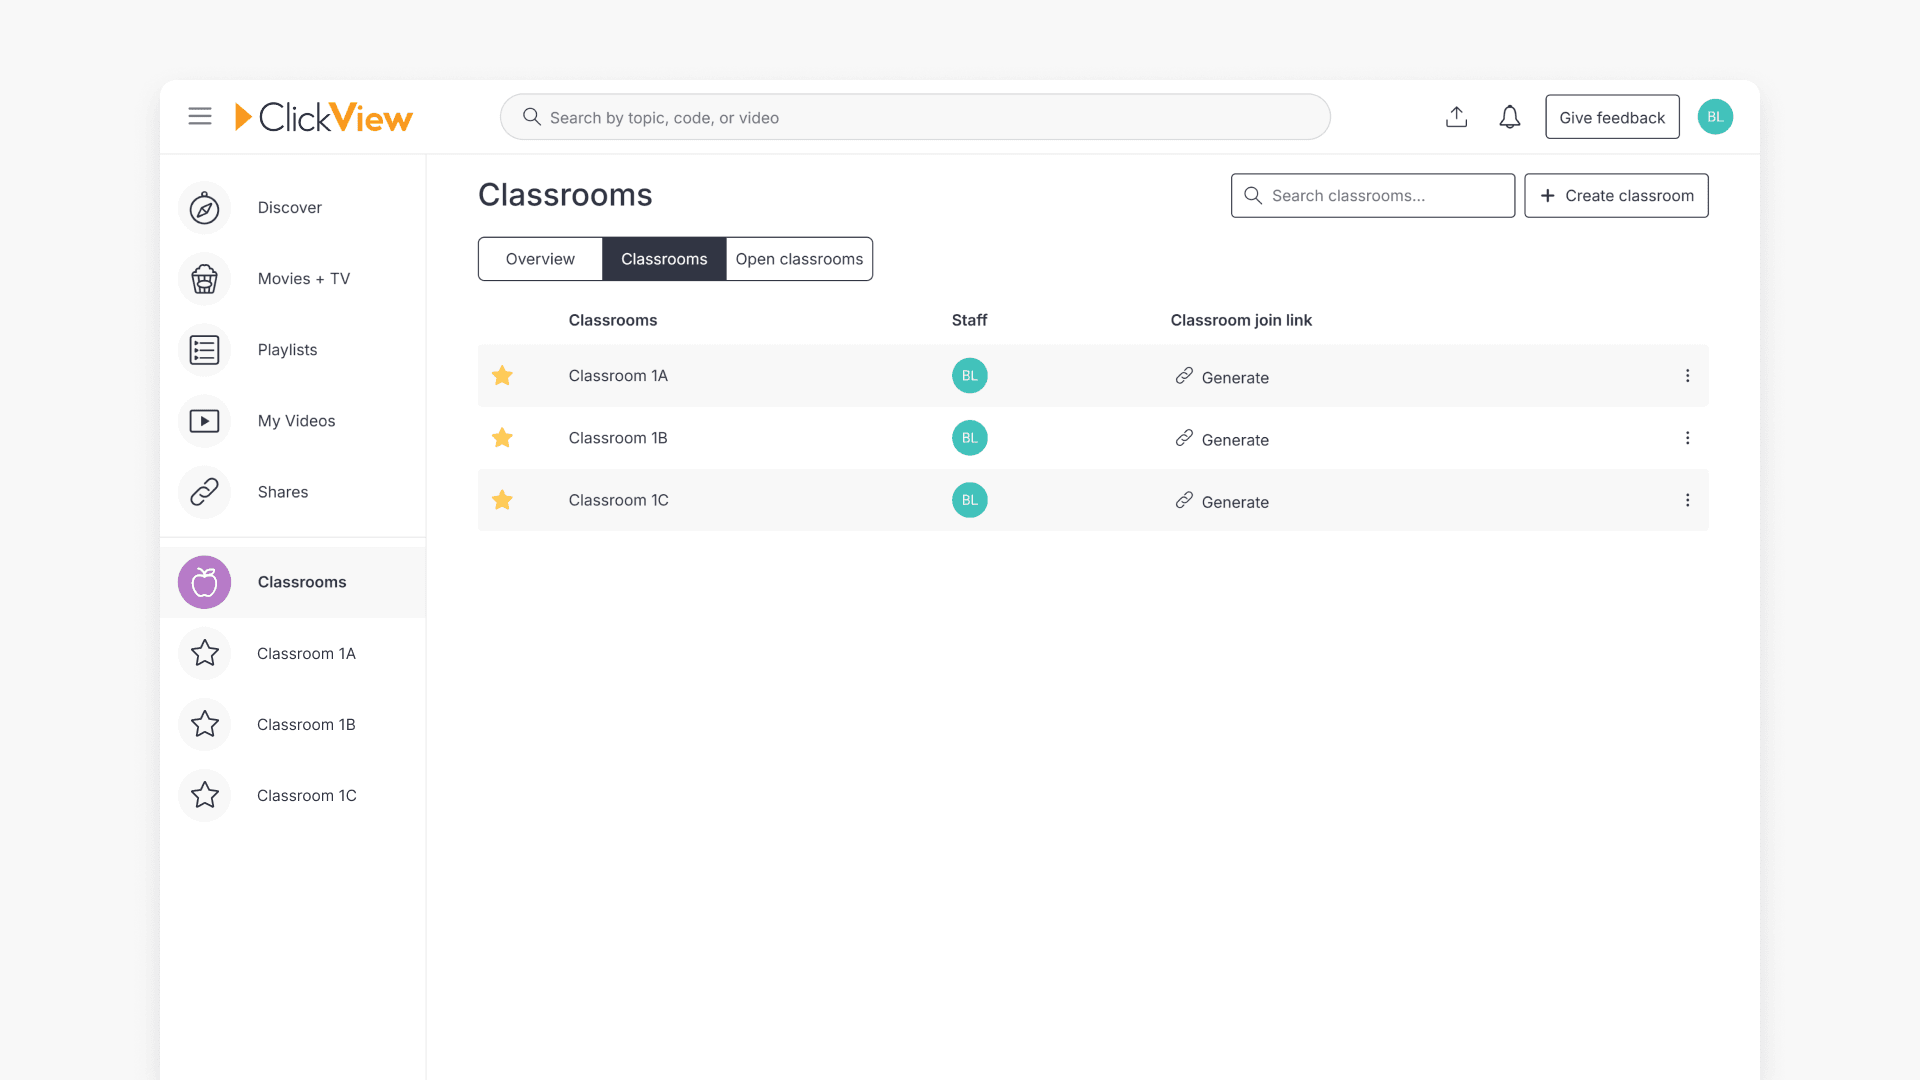
Task: Generate join link for Classroom 1A
Action: [1222, 377]
